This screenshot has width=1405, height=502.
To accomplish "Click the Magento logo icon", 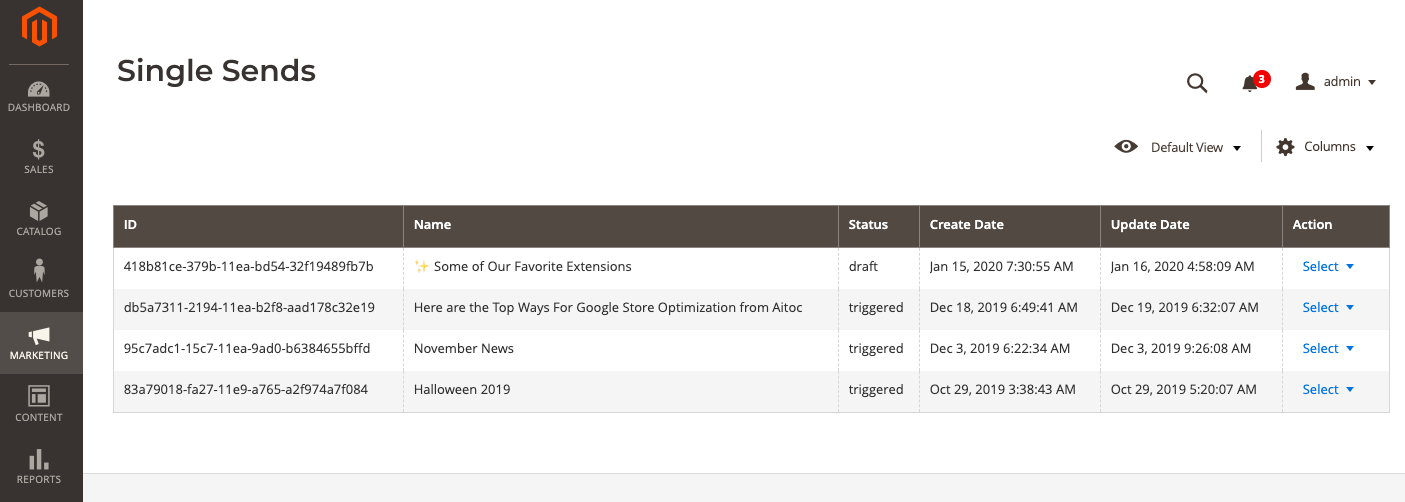I will click(39, 26).
